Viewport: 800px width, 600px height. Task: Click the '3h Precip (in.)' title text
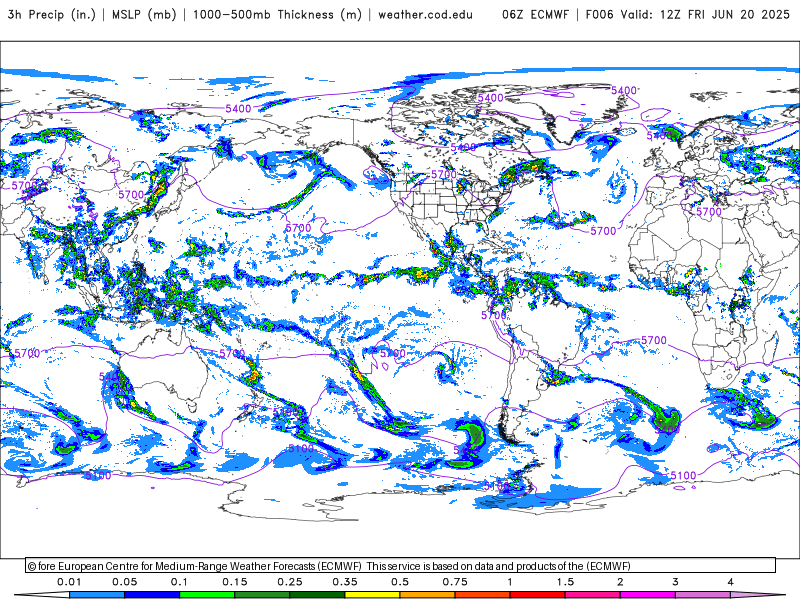click(52, 15)
